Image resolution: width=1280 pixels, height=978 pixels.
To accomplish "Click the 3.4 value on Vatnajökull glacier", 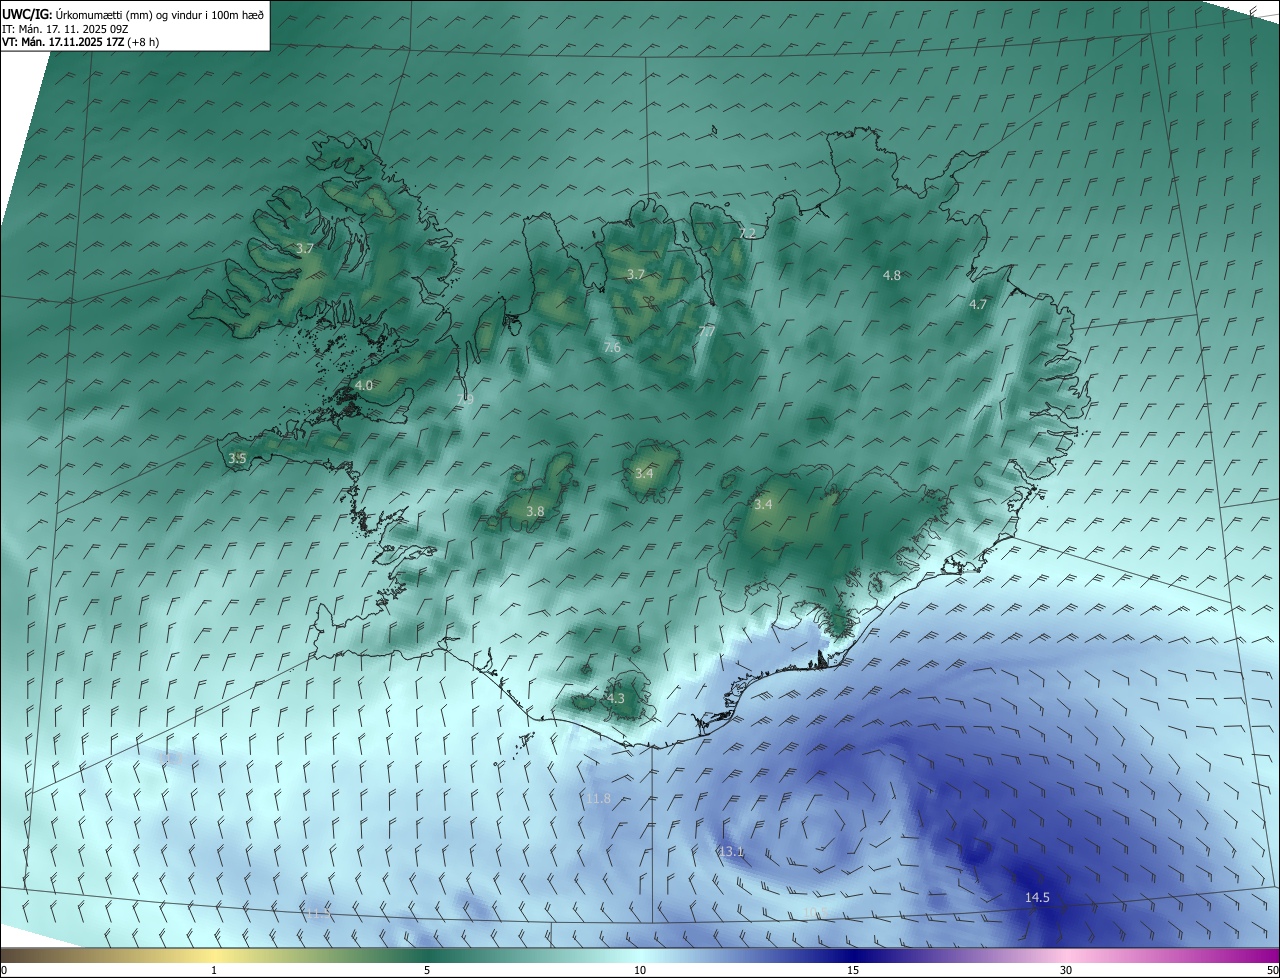I will 763,505.
